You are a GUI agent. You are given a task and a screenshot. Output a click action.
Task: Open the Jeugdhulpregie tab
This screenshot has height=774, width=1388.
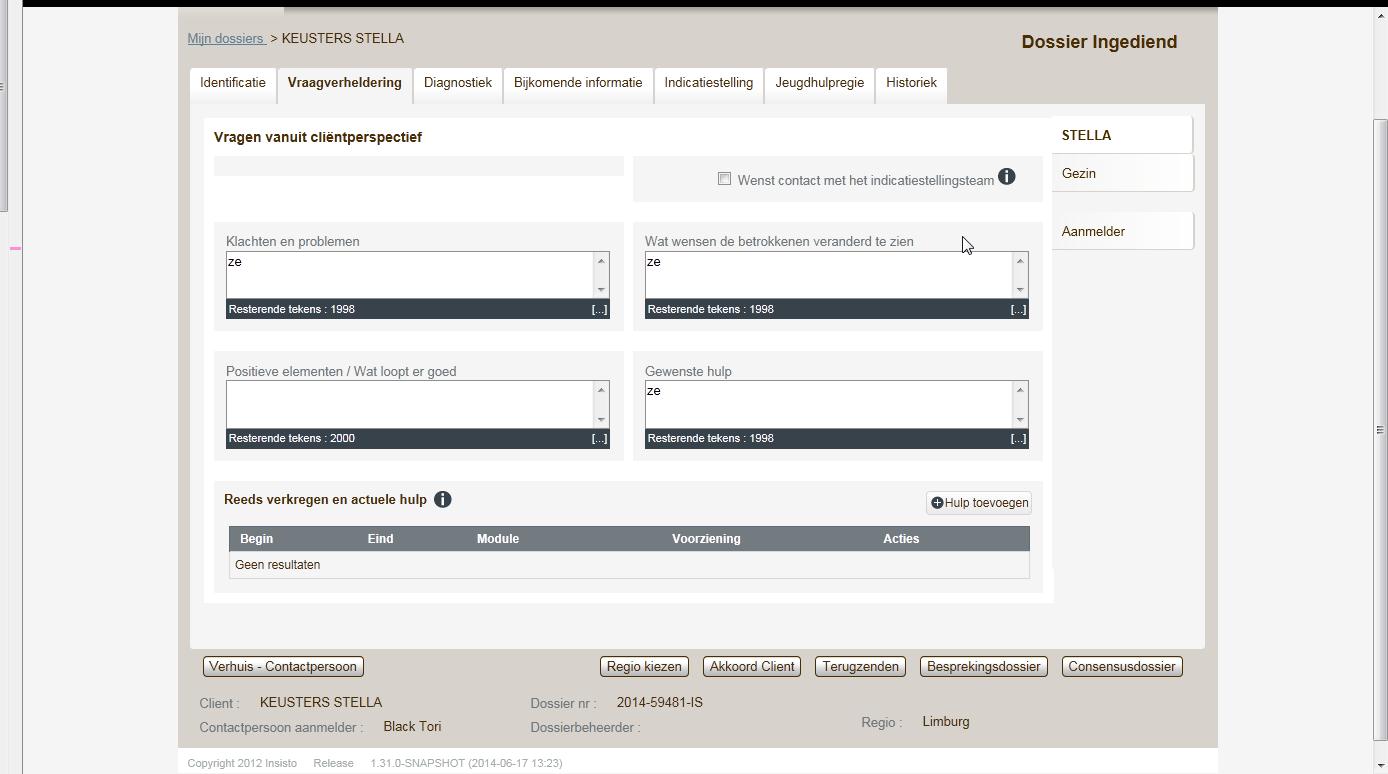click(820, 83)
